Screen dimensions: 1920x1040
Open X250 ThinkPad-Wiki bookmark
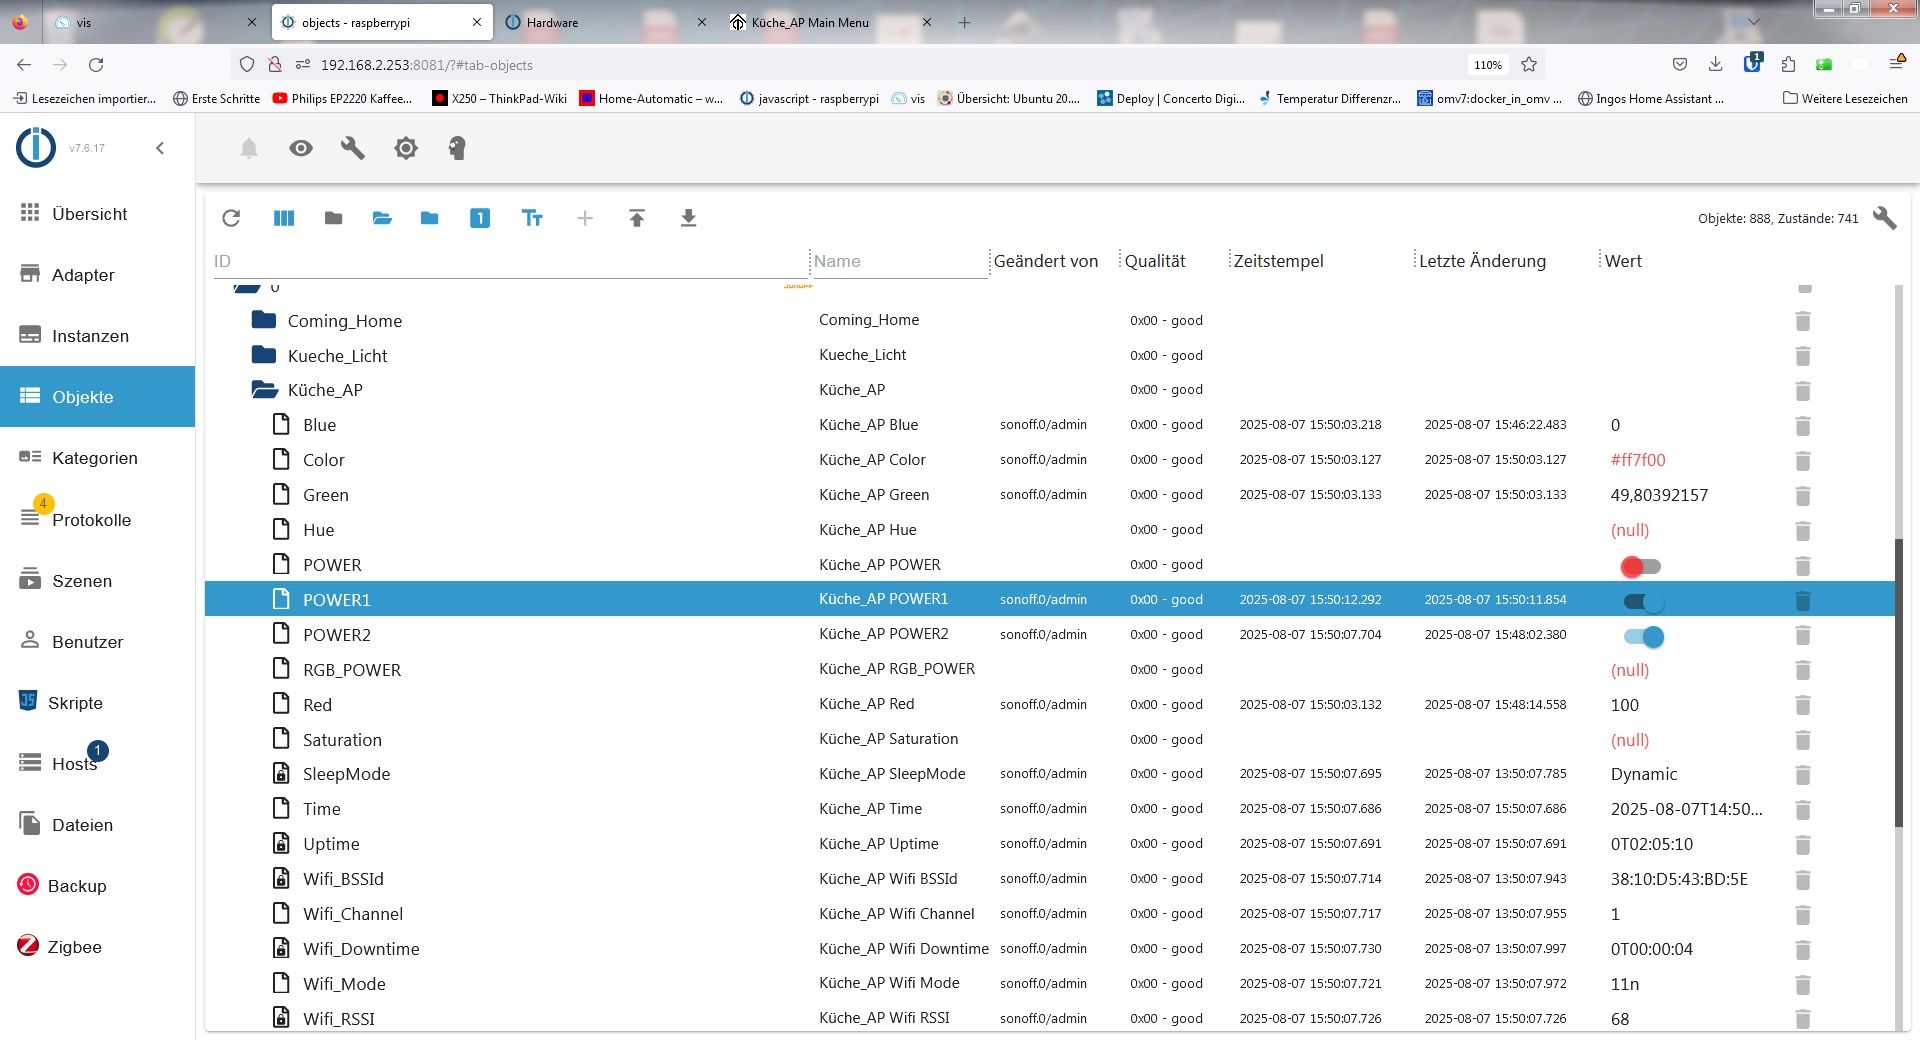tap(499, 98)
